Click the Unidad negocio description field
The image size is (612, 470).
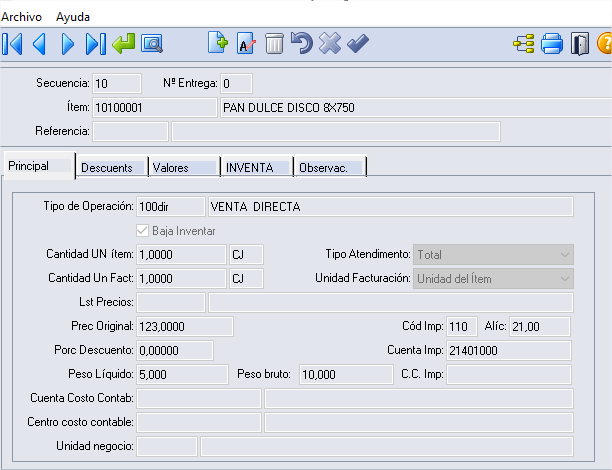click(387, 446)
